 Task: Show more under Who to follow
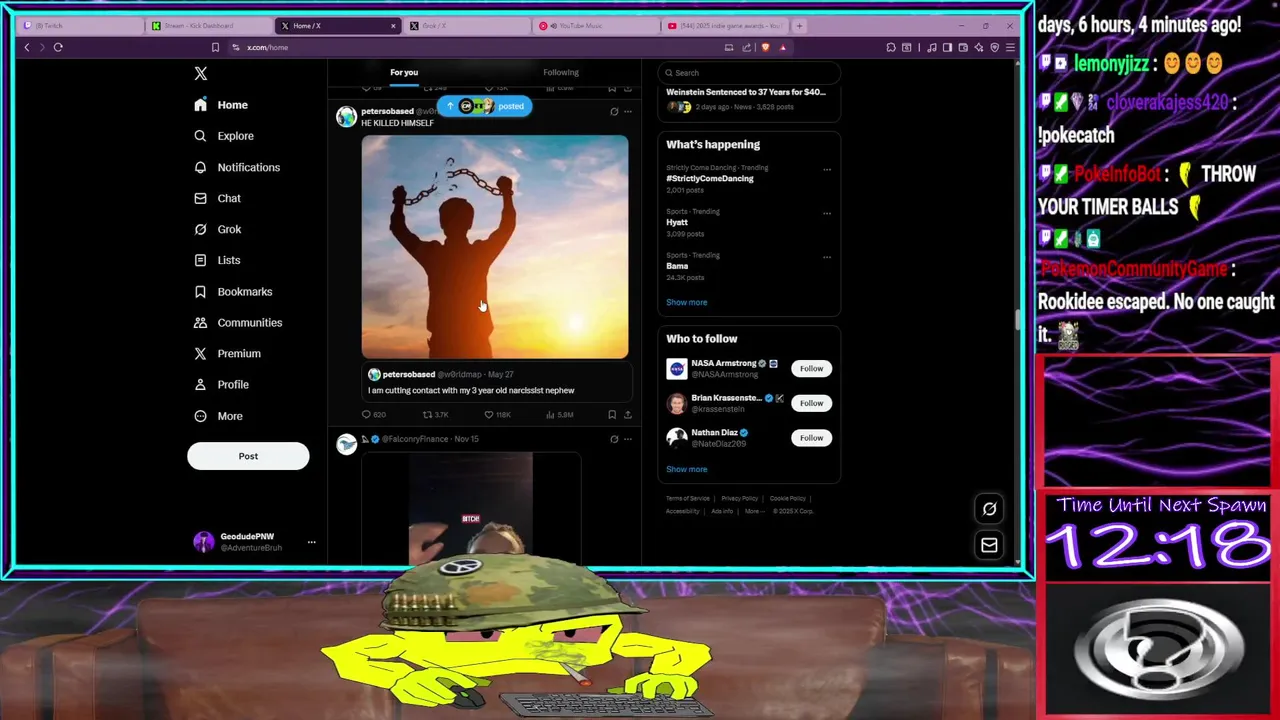click(x=687, y=469)
